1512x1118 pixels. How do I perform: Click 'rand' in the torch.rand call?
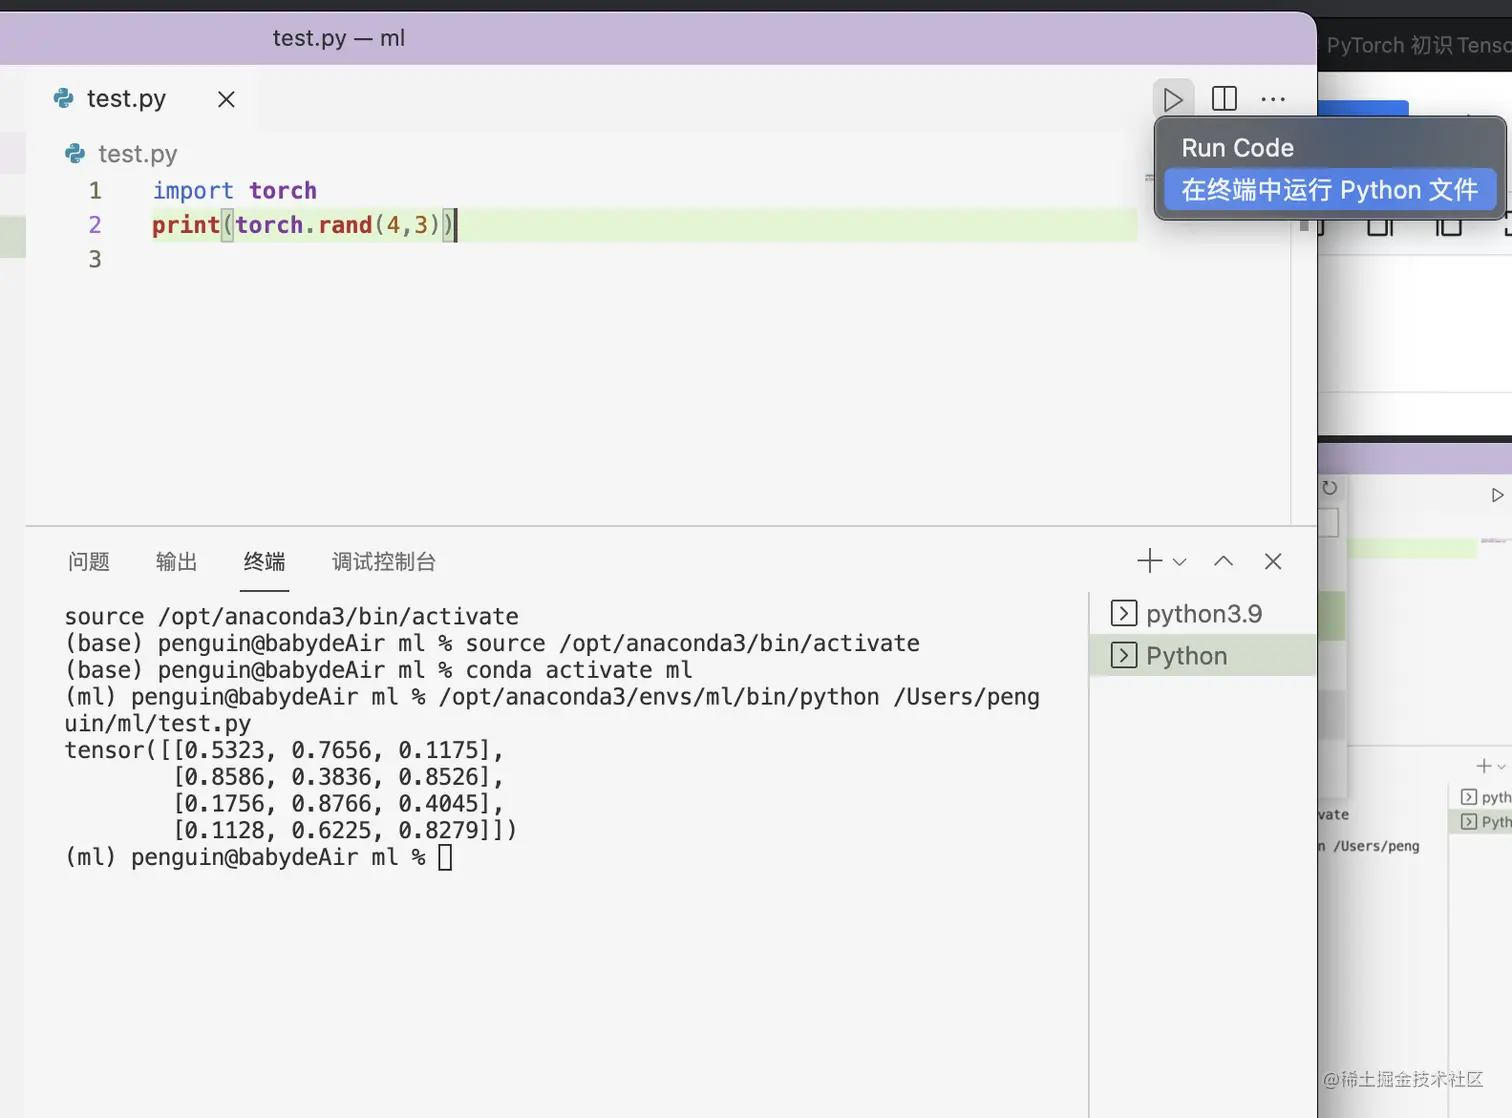tap(345, 225)
